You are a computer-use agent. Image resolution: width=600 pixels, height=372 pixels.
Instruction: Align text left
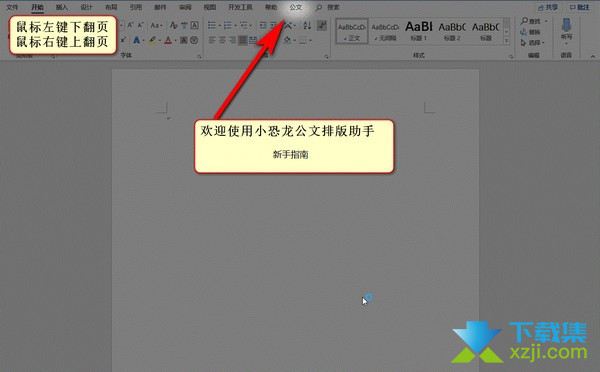[212, 40]
